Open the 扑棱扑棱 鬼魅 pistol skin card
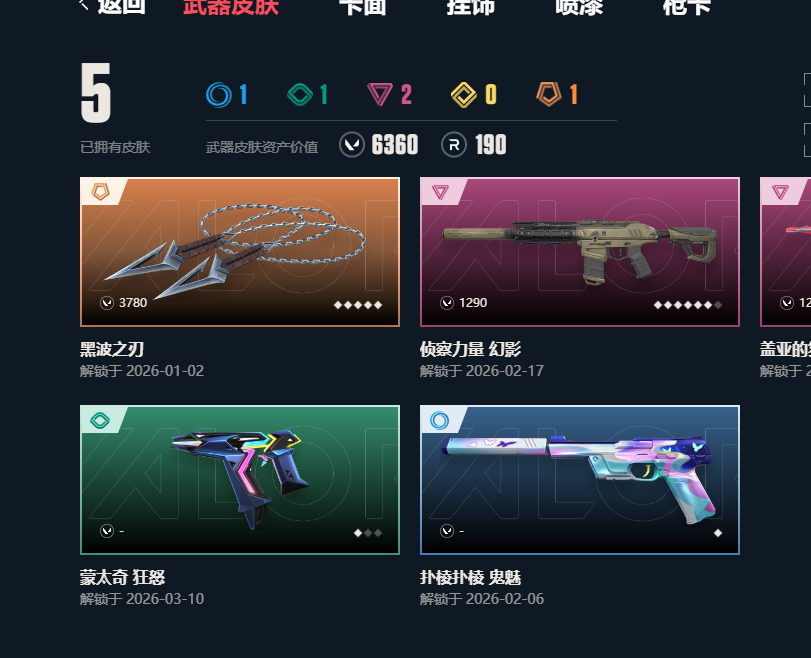The image size is (811, 658). [580, 480]
